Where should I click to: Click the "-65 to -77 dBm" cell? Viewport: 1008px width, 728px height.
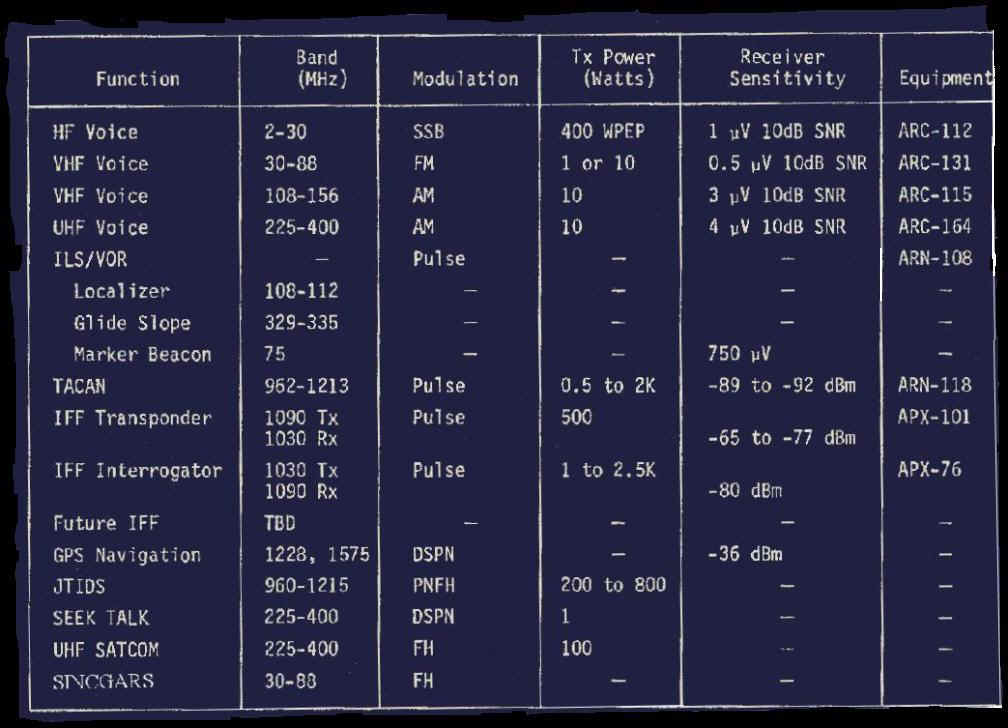point(782,438)
